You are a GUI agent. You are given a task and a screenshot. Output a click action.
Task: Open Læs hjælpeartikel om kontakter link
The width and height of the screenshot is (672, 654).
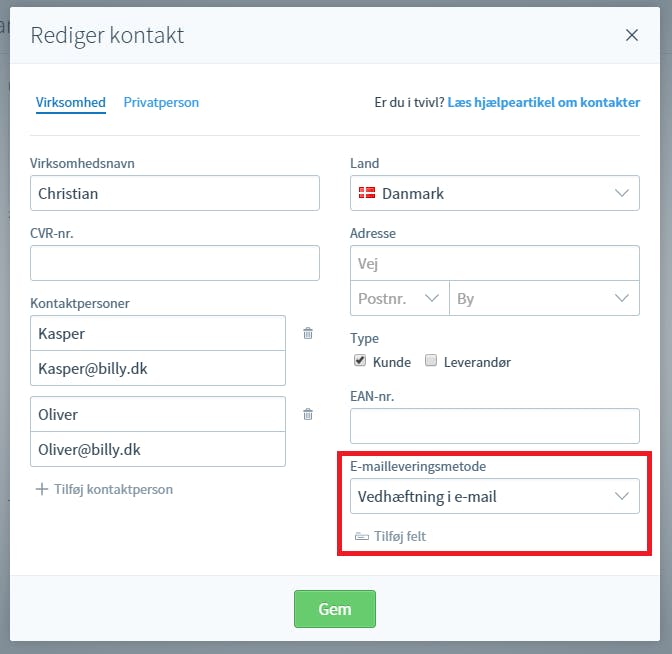click(543, 102)
